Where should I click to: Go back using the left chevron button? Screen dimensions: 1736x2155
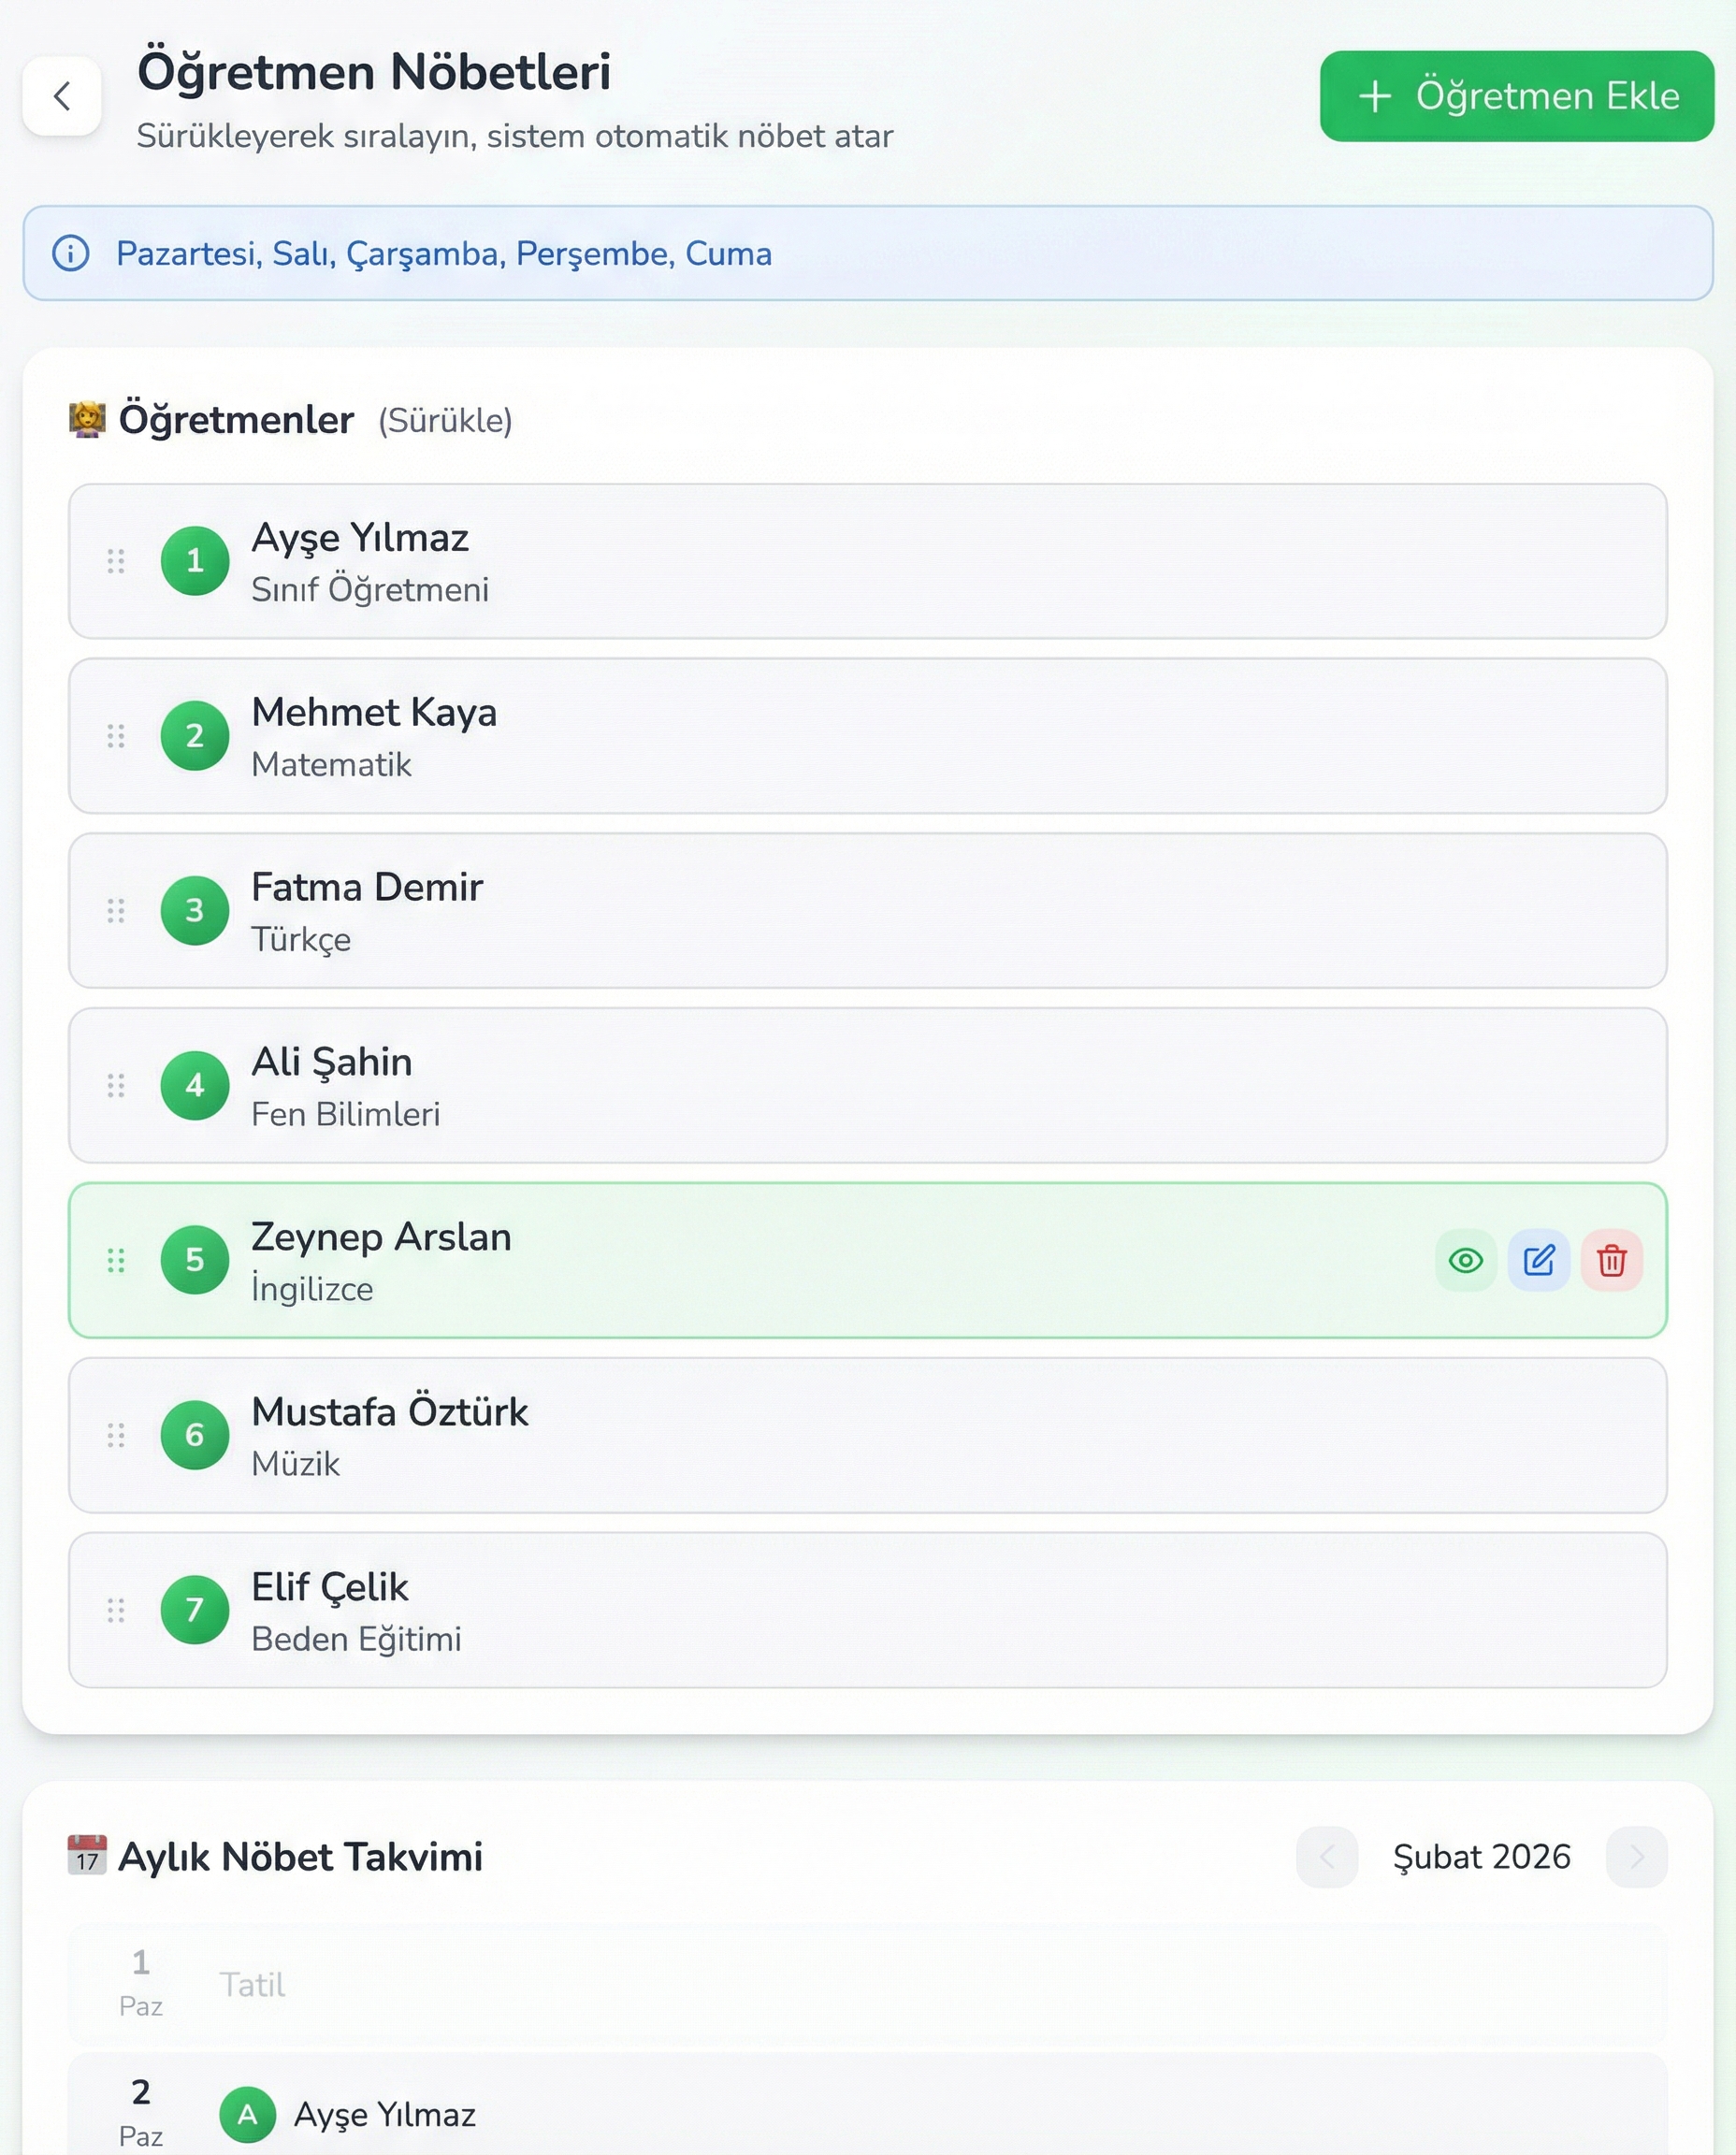[x=62, y=96]
